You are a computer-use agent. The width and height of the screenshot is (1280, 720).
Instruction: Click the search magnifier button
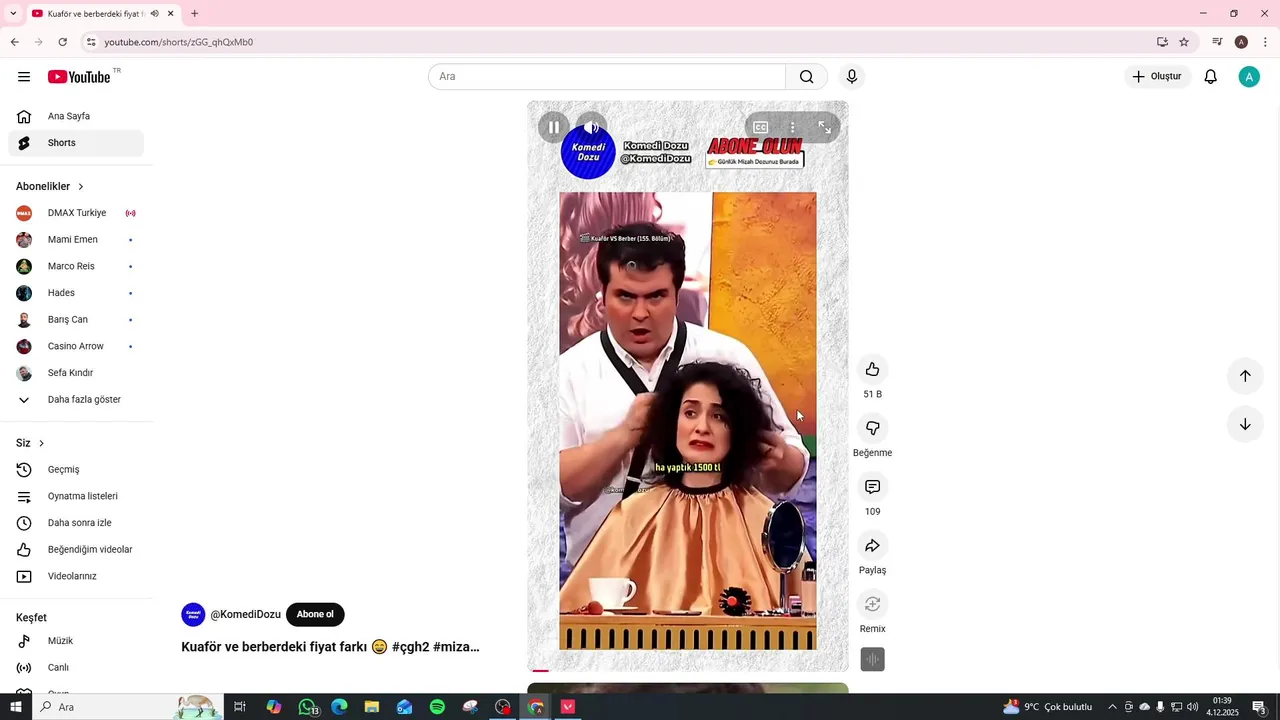(806, 77)
